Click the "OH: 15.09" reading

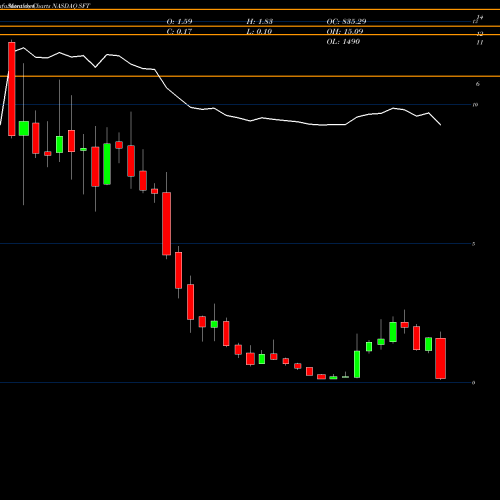pos(345,31)
